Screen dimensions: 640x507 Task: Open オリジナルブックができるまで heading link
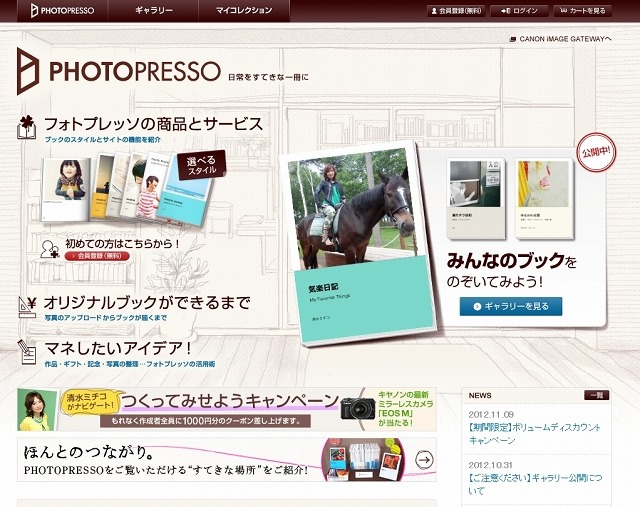click(x=147, y=302)
